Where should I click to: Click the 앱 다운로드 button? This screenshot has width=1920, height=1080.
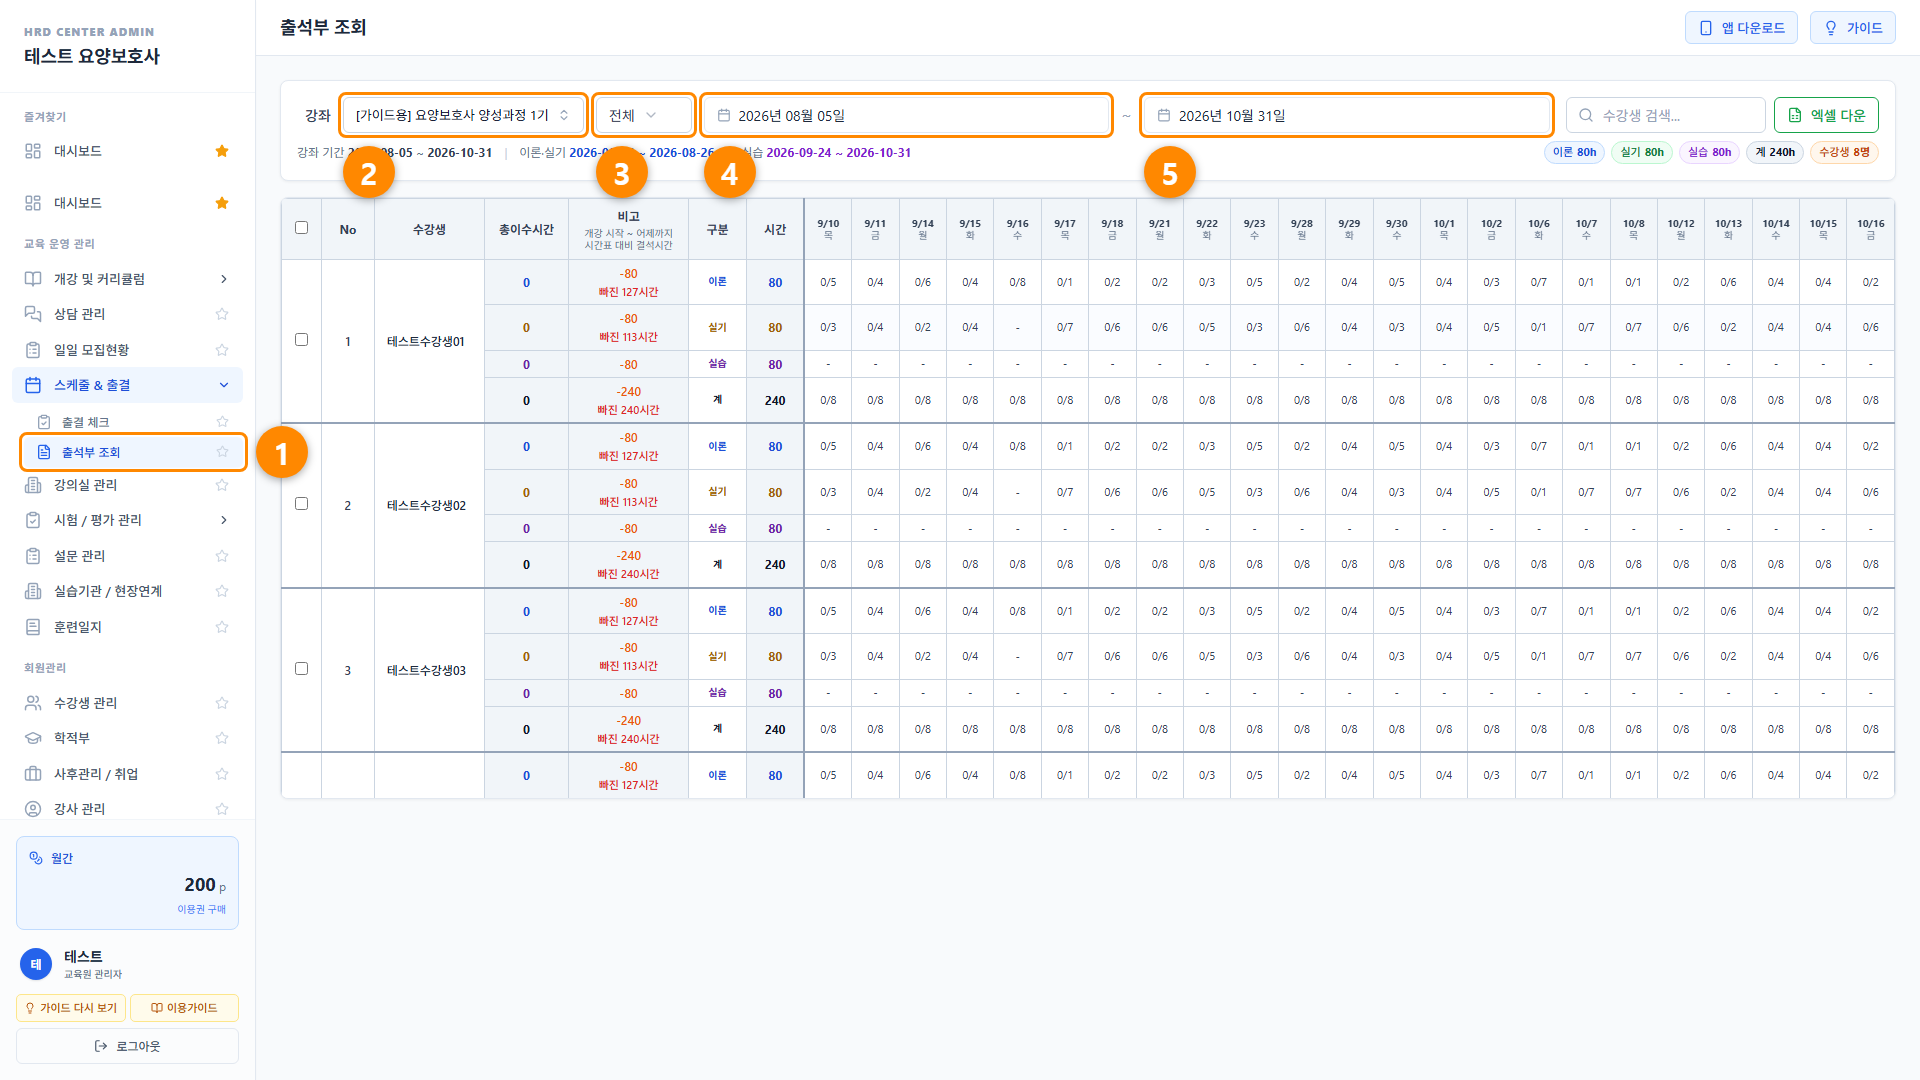(1741, 28)
